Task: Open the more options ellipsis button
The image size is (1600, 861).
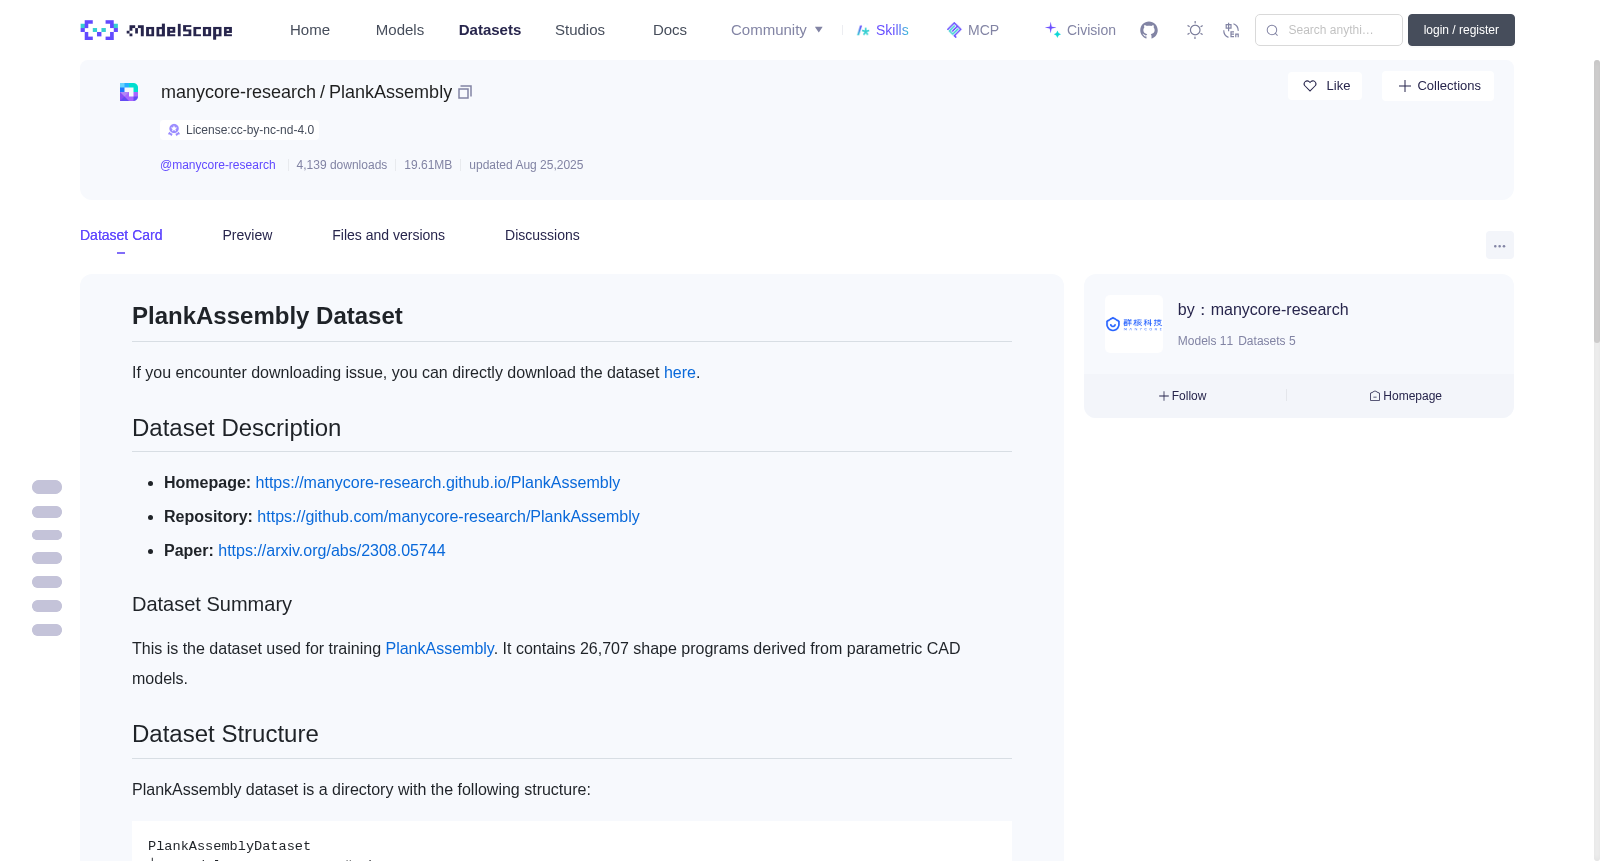Action: (x=1500, y=245)
